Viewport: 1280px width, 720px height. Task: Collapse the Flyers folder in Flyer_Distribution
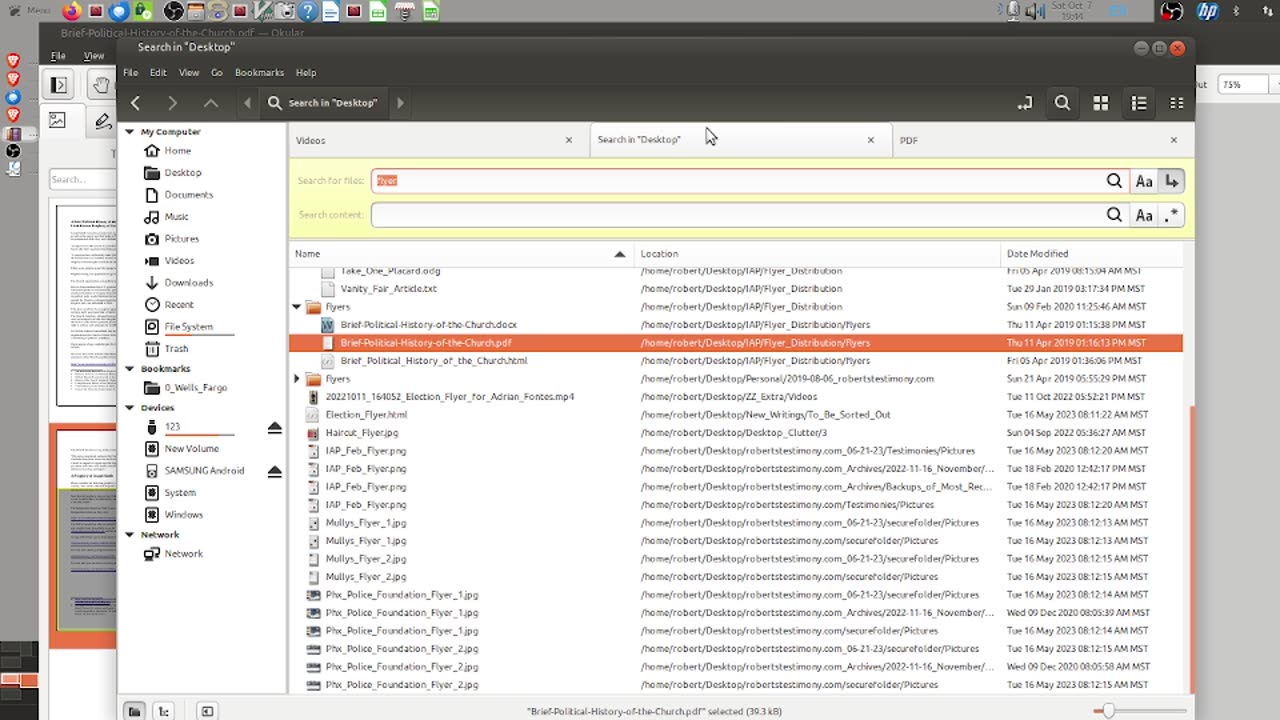(297, 307)
